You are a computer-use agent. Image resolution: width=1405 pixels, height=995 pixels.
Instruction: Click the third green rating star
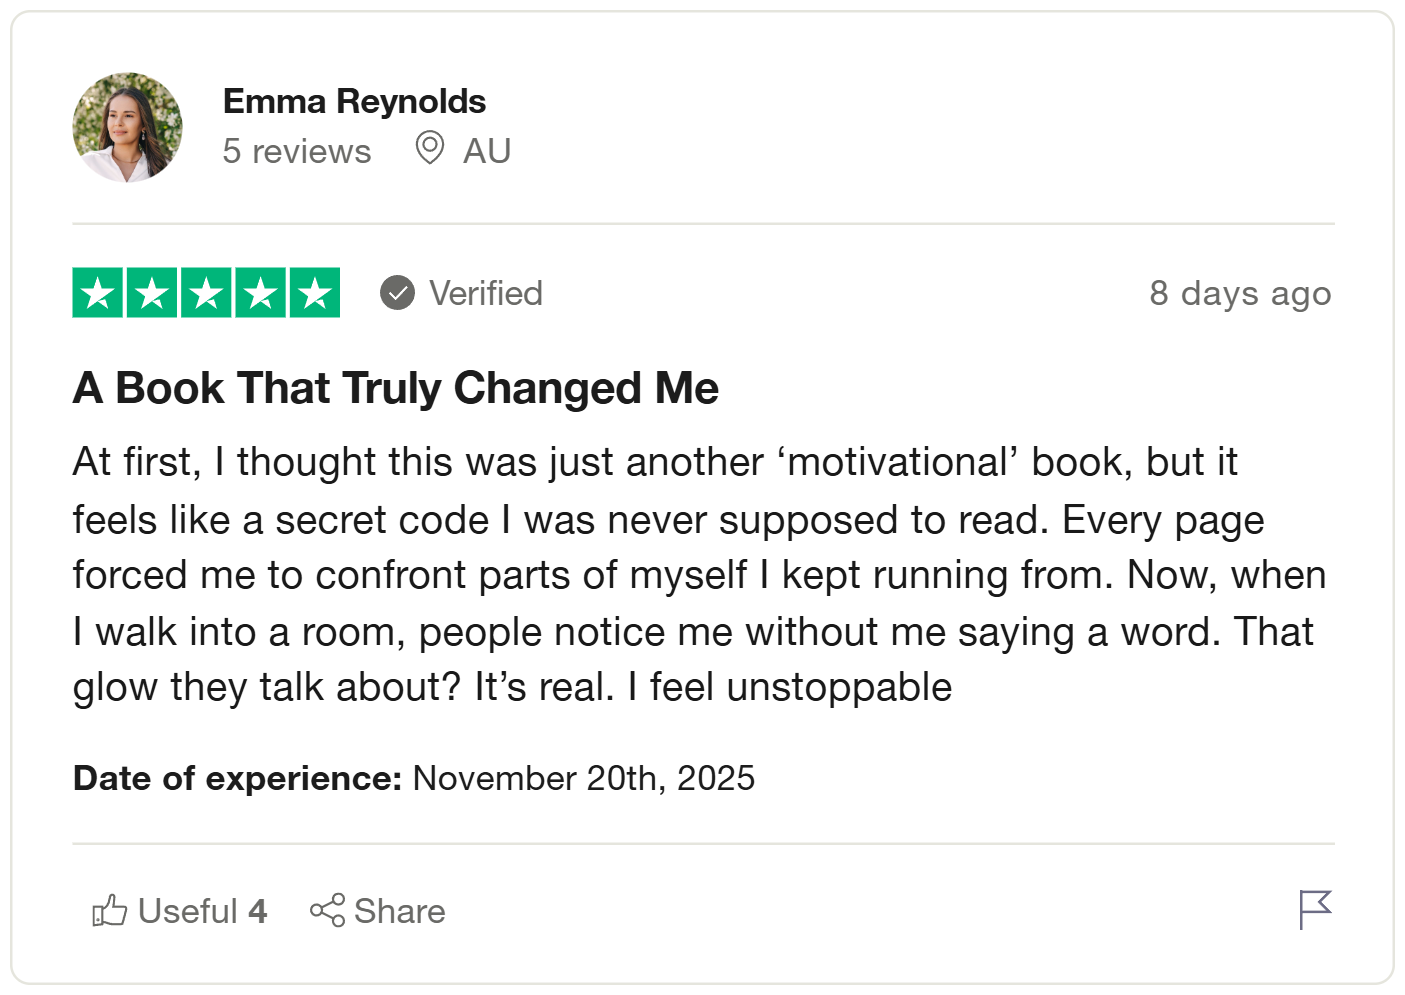pos(206,293)
